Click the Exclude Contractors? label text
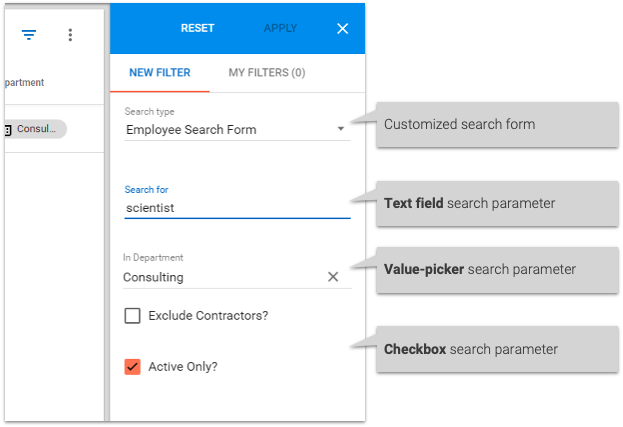The height and width of the screenshot is (427, 623). pyautogui.click(x=208, y=316)
